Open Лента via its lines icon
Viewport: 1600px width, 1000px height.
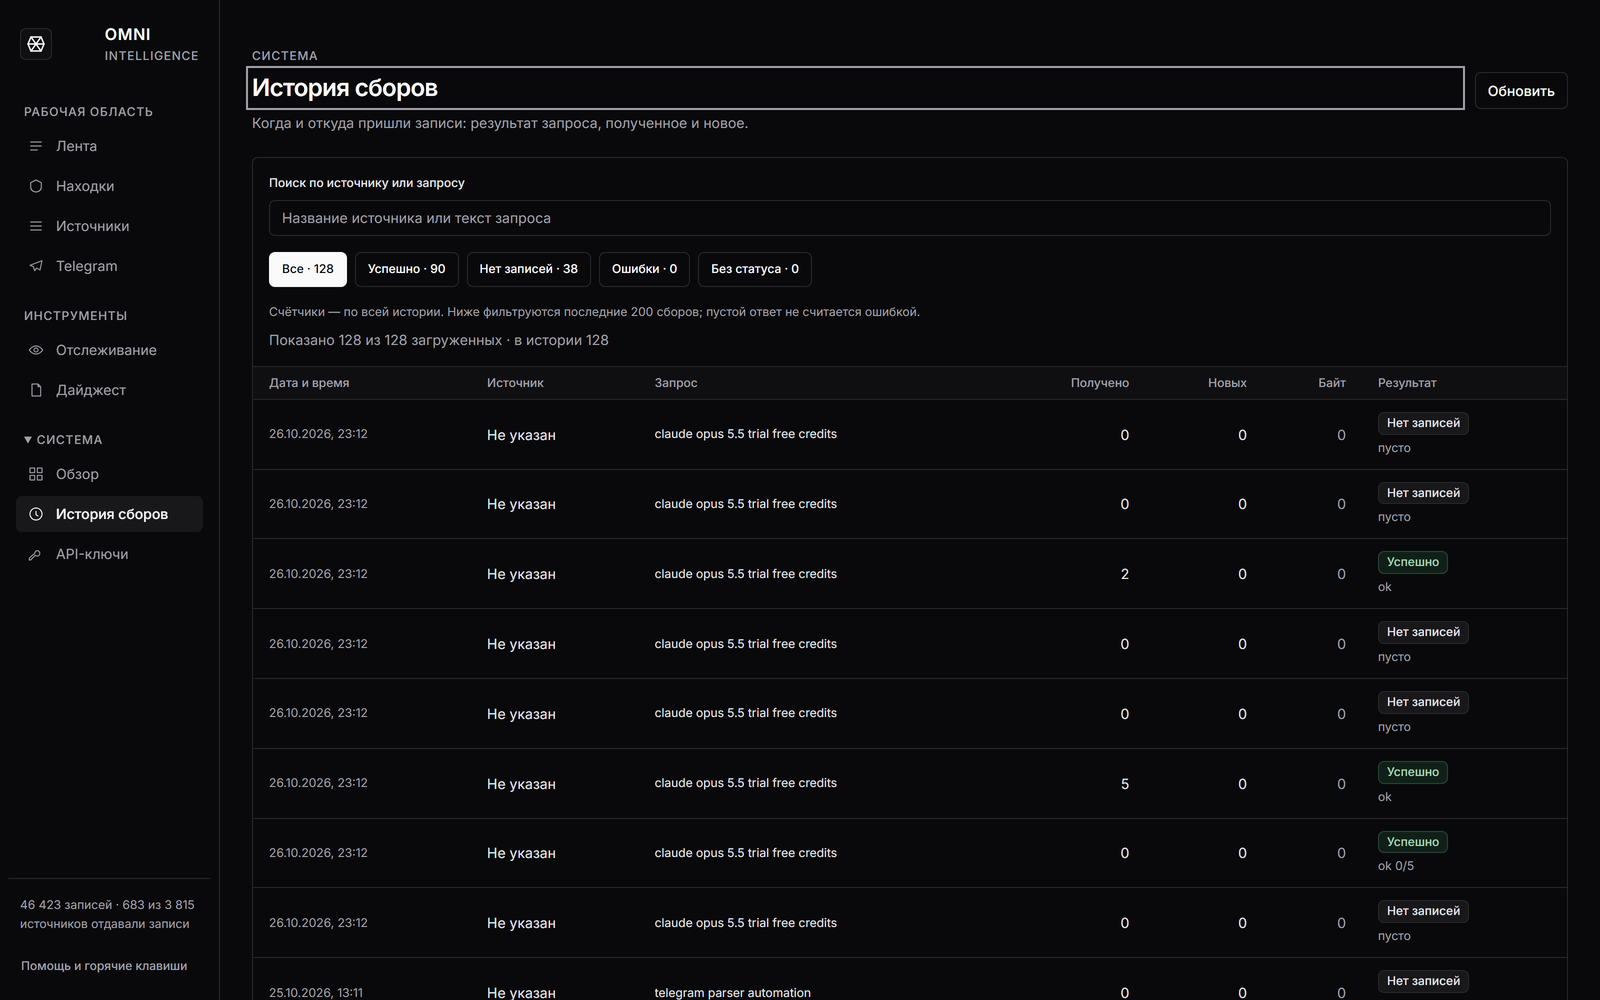(36, 146)
